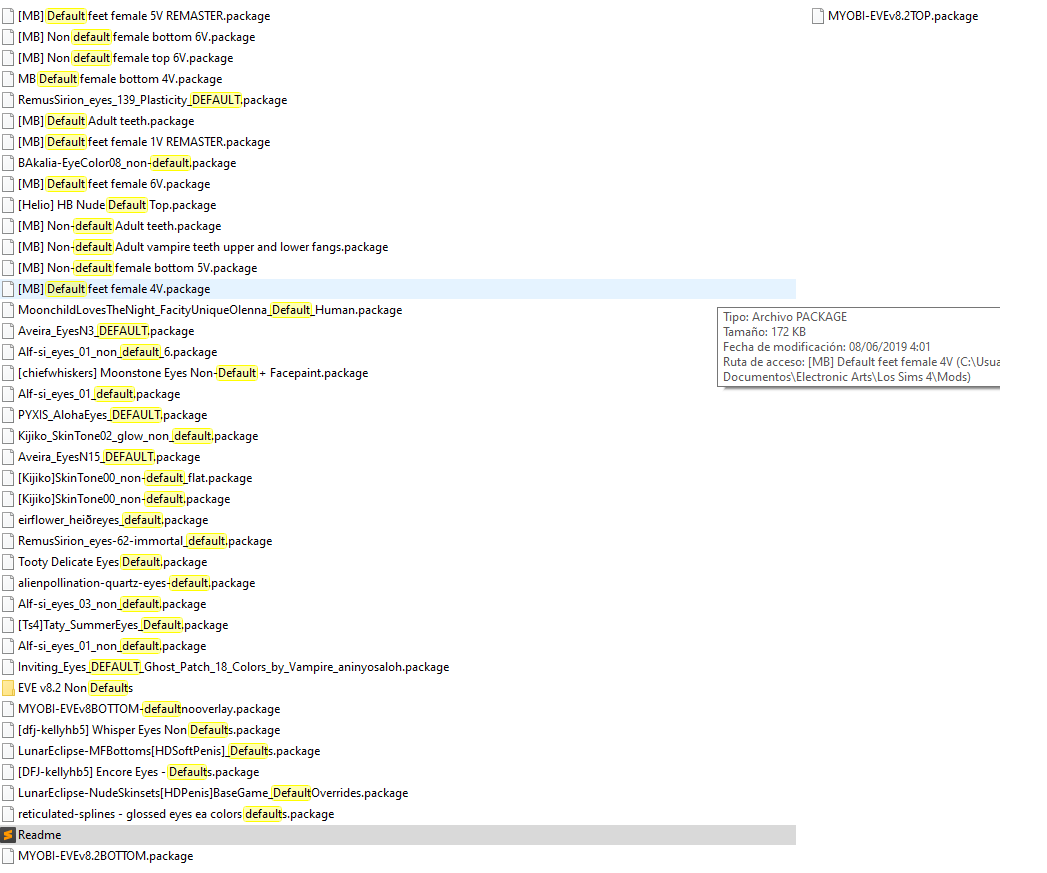Click file icon of Aveira_EyesN3_DEFAULT.package
1047x873 pixels.
pos(8,331)
